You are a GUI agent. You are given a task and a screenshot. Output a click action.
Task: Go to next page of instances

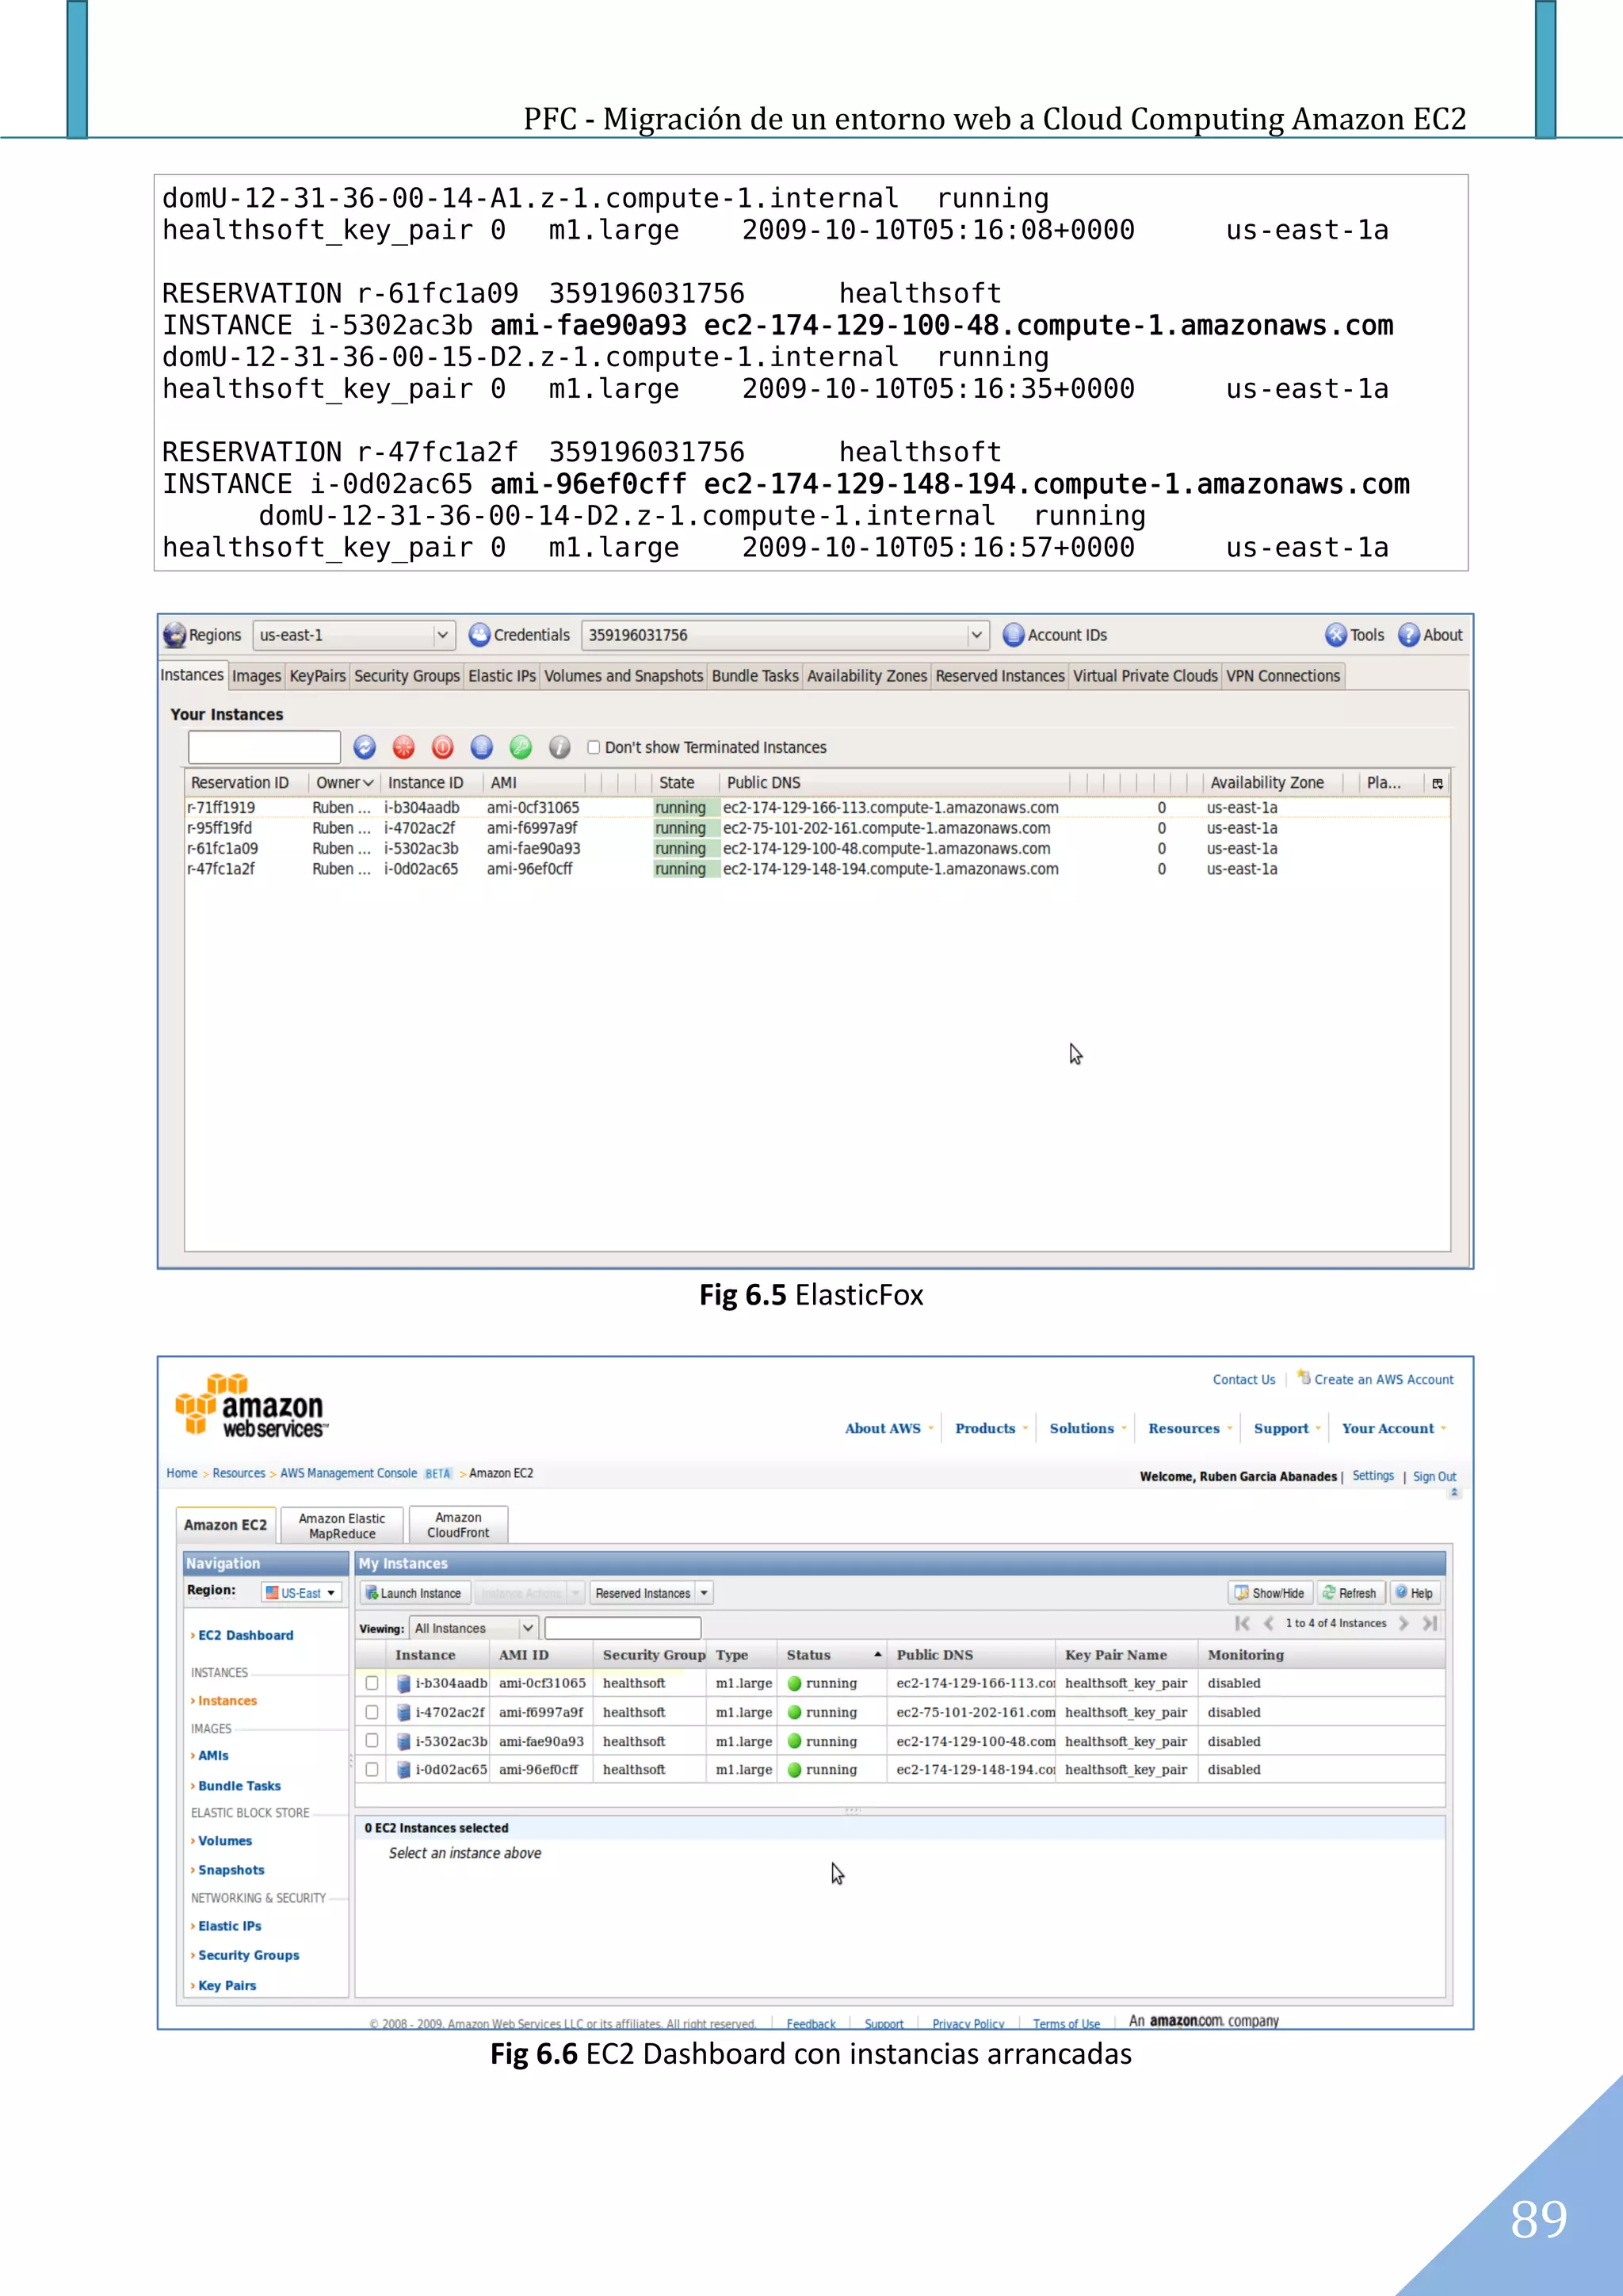[1403, 1623]
